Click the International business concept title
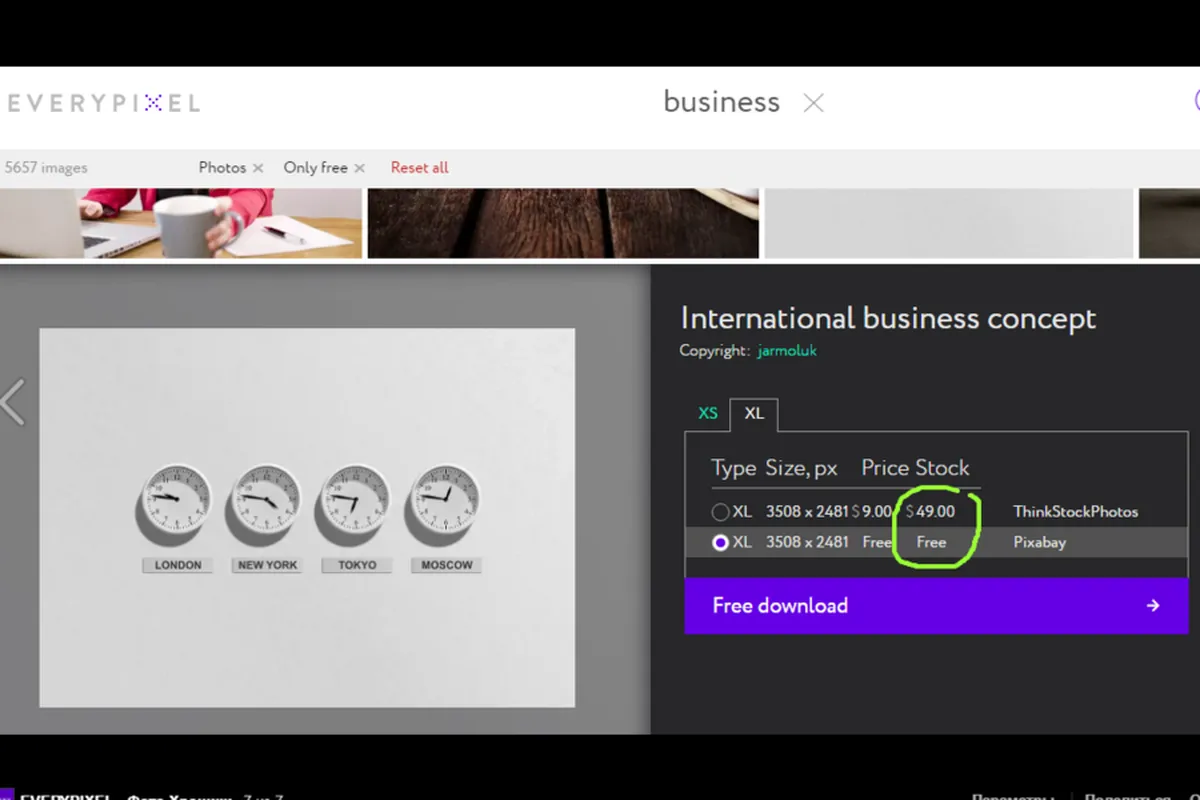Viewport: 1200px width, 800px height. pos(888,319)
